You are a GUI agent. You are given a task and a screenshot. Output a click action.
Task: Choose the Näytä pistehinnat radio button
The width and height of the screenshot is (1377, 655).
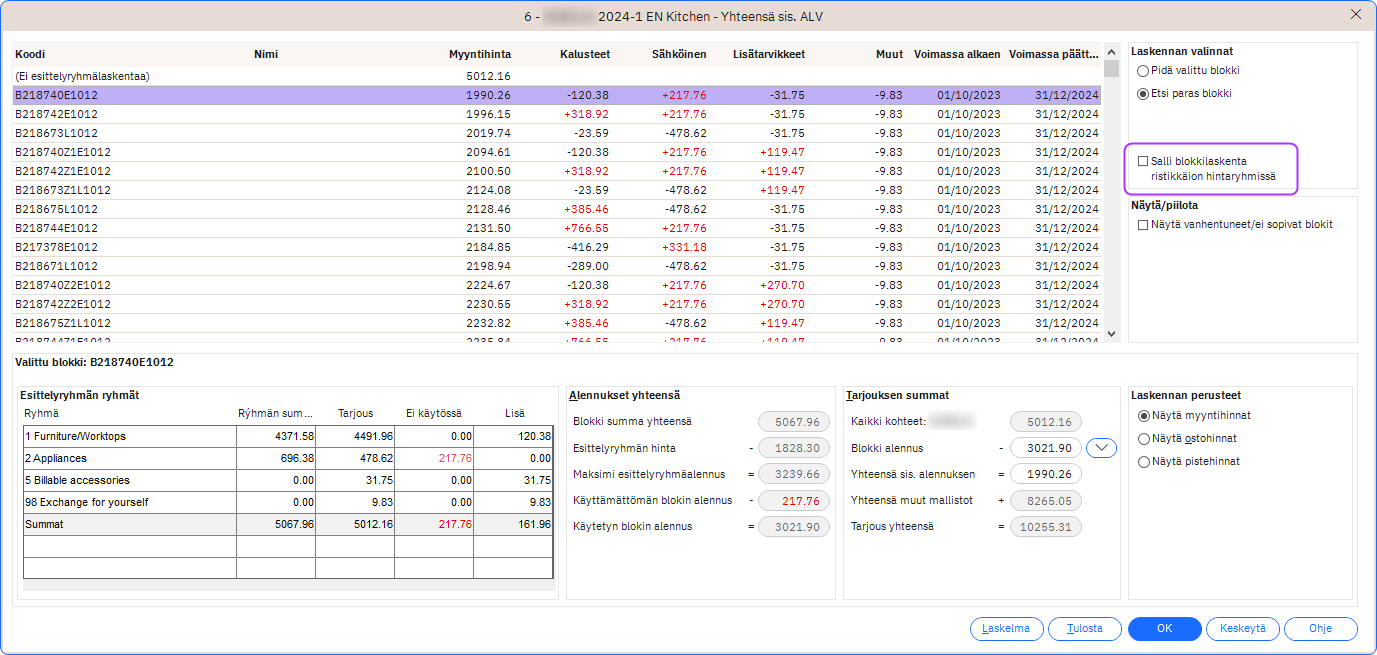click(1145, 462)
